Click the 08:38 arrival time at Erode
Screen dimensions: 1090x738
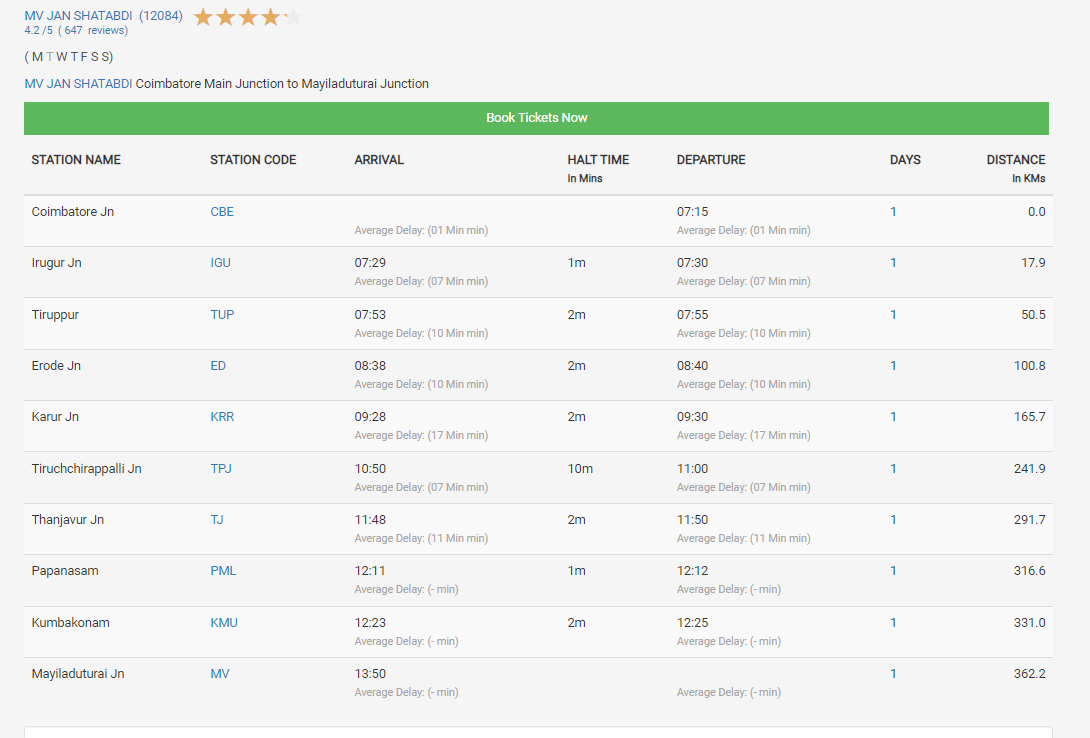[x=370, y=366]
